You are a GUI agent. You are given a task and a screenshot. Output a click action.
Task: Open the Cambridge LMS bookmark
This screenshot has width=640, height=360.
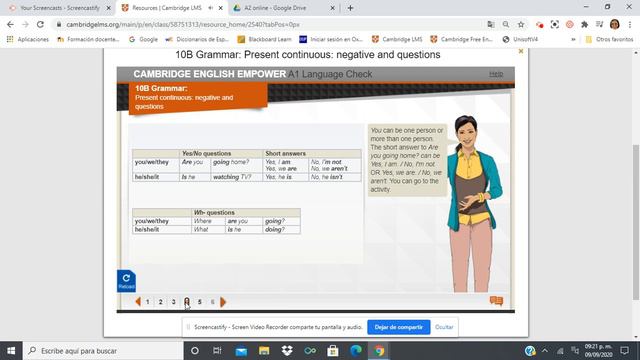coord(397,39)
